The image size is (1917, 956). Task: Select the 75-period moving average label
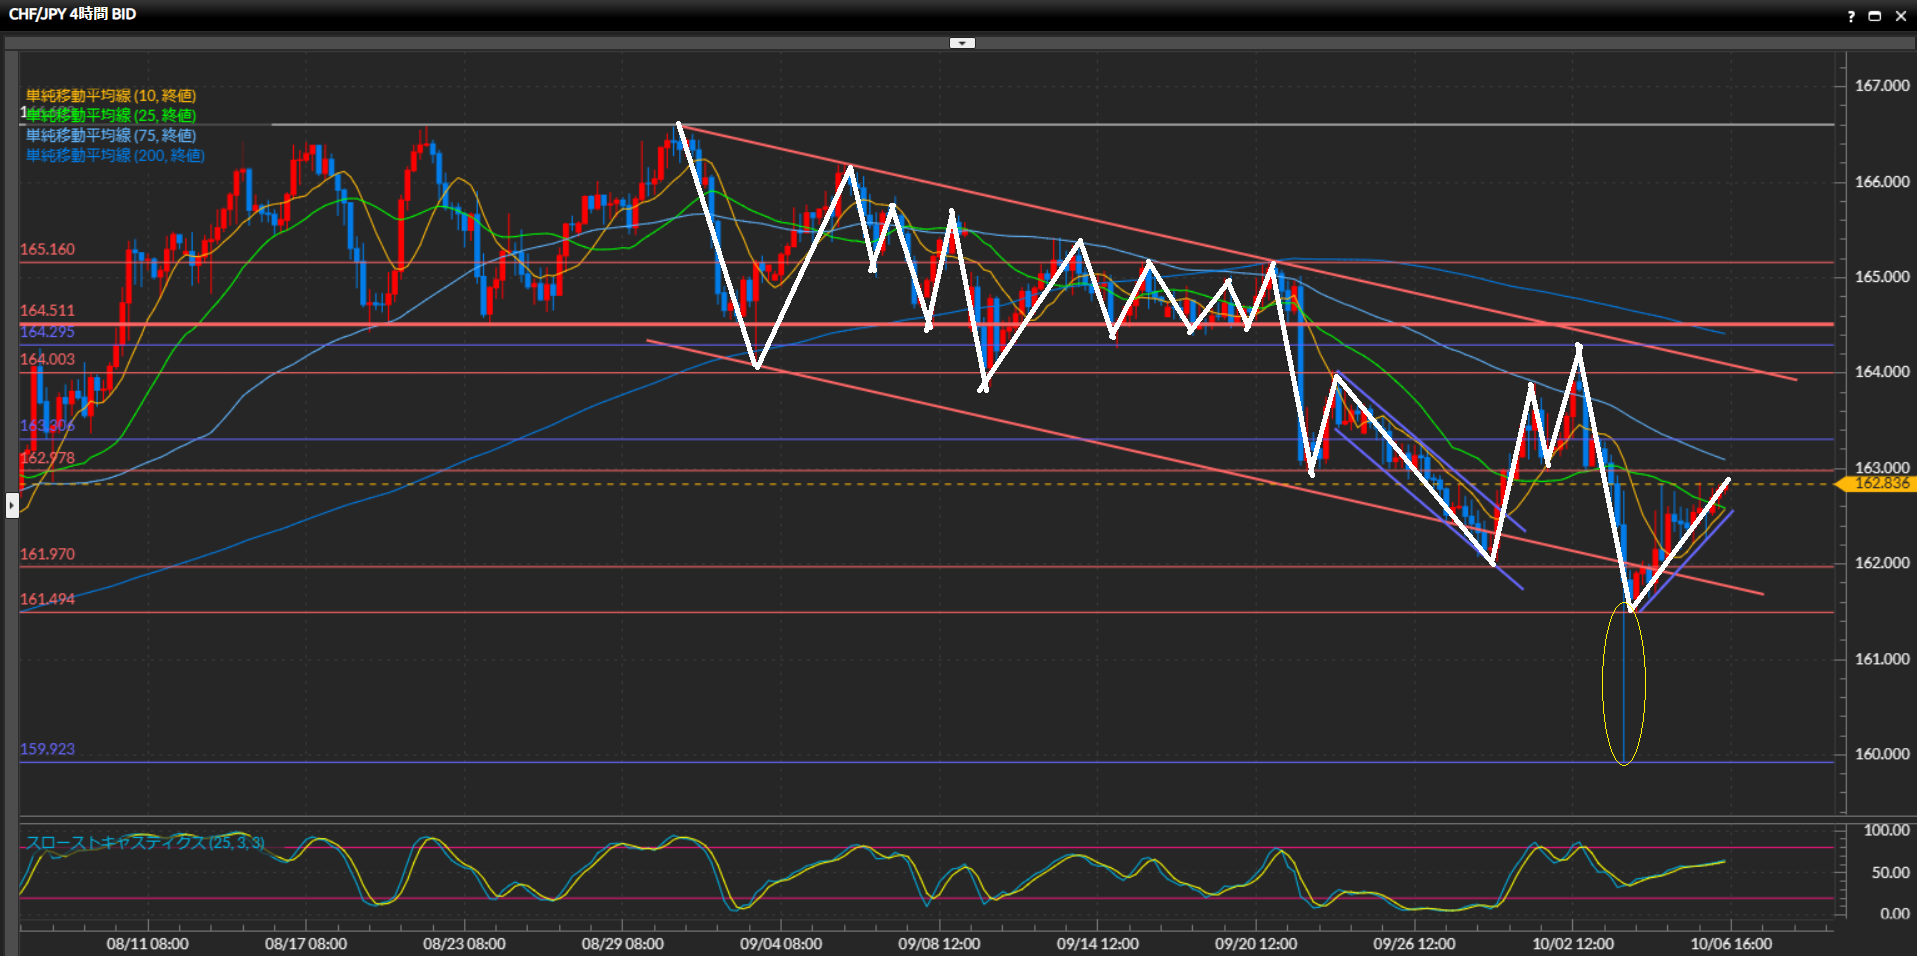point(110,136)
